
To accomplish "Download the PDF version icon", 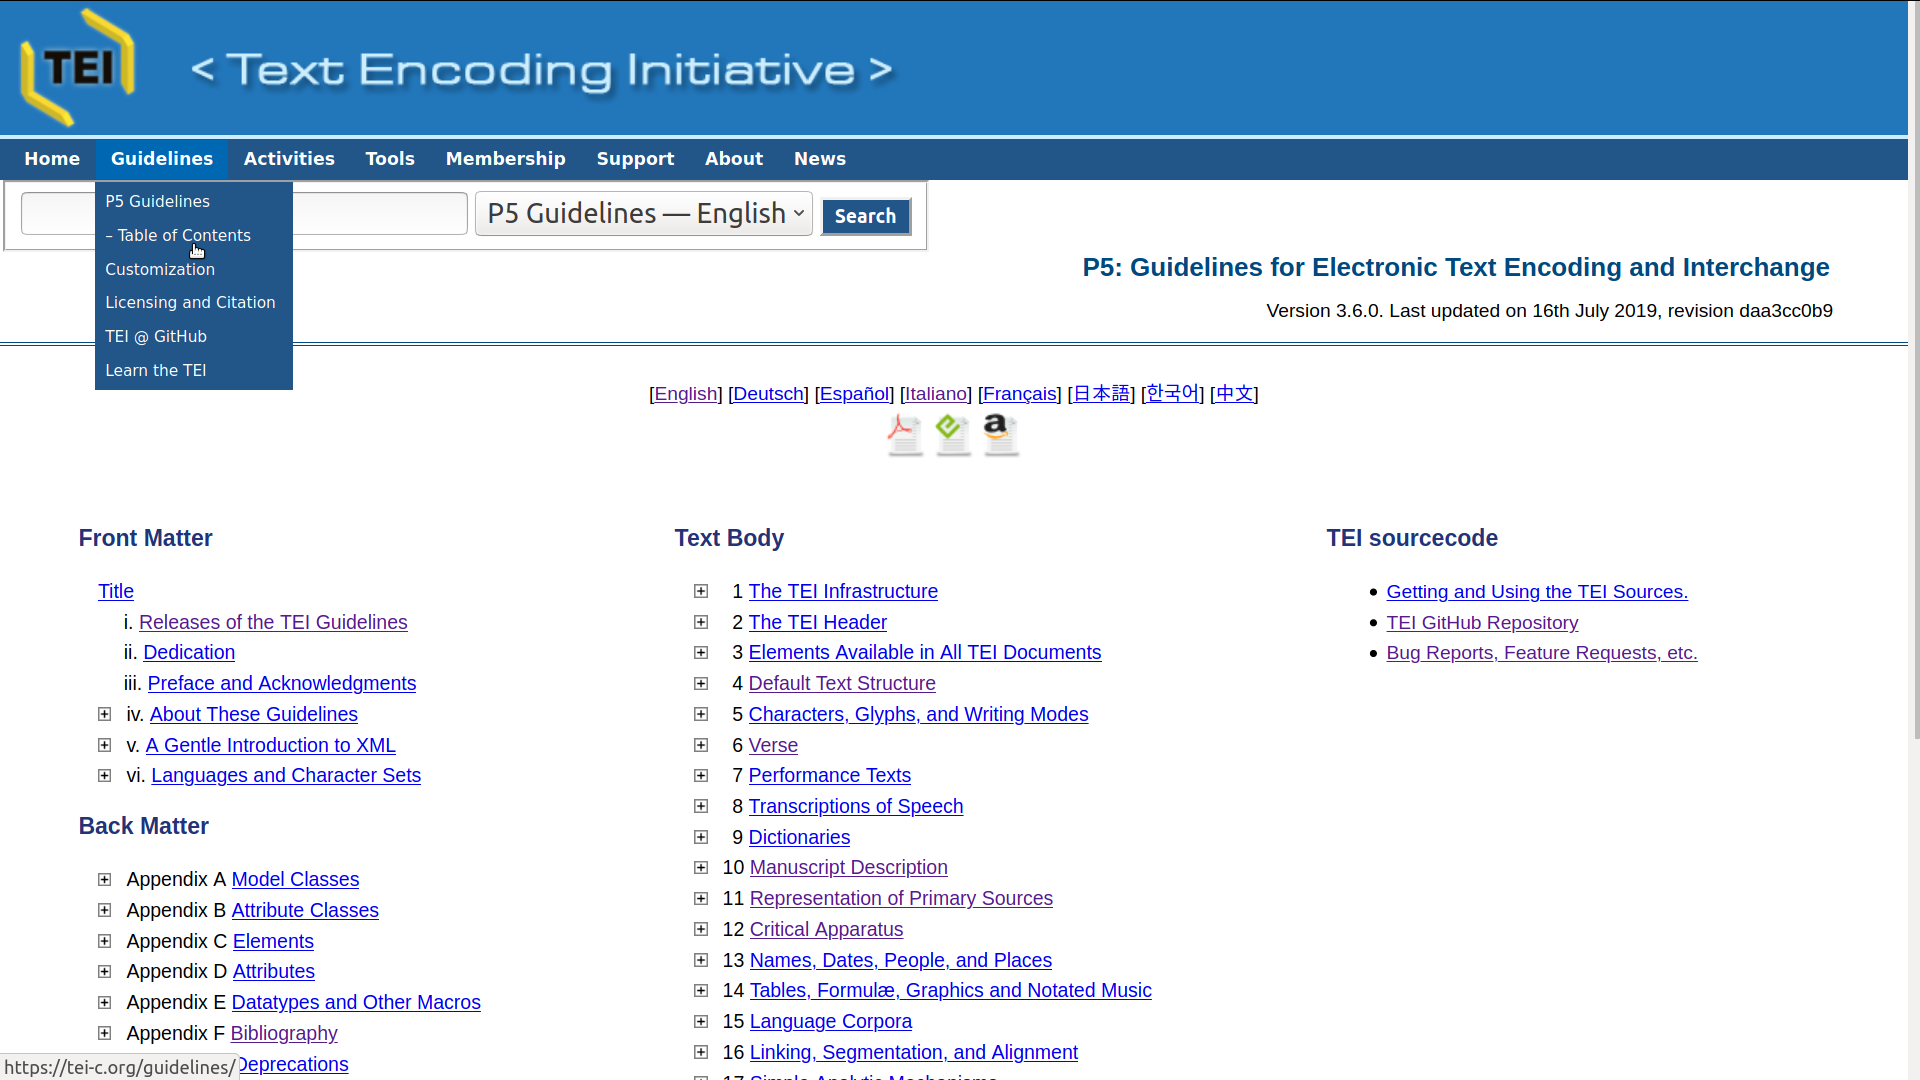I will pyautogui.click(x=904, y=435).
